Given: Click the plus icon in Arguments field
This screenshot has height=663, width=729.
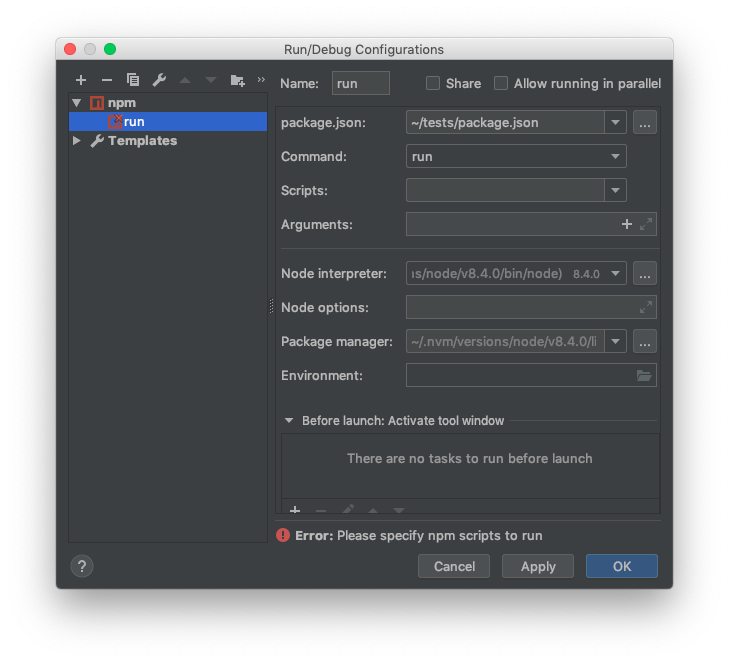Looking at the screenshot, I should coord(627,224).
